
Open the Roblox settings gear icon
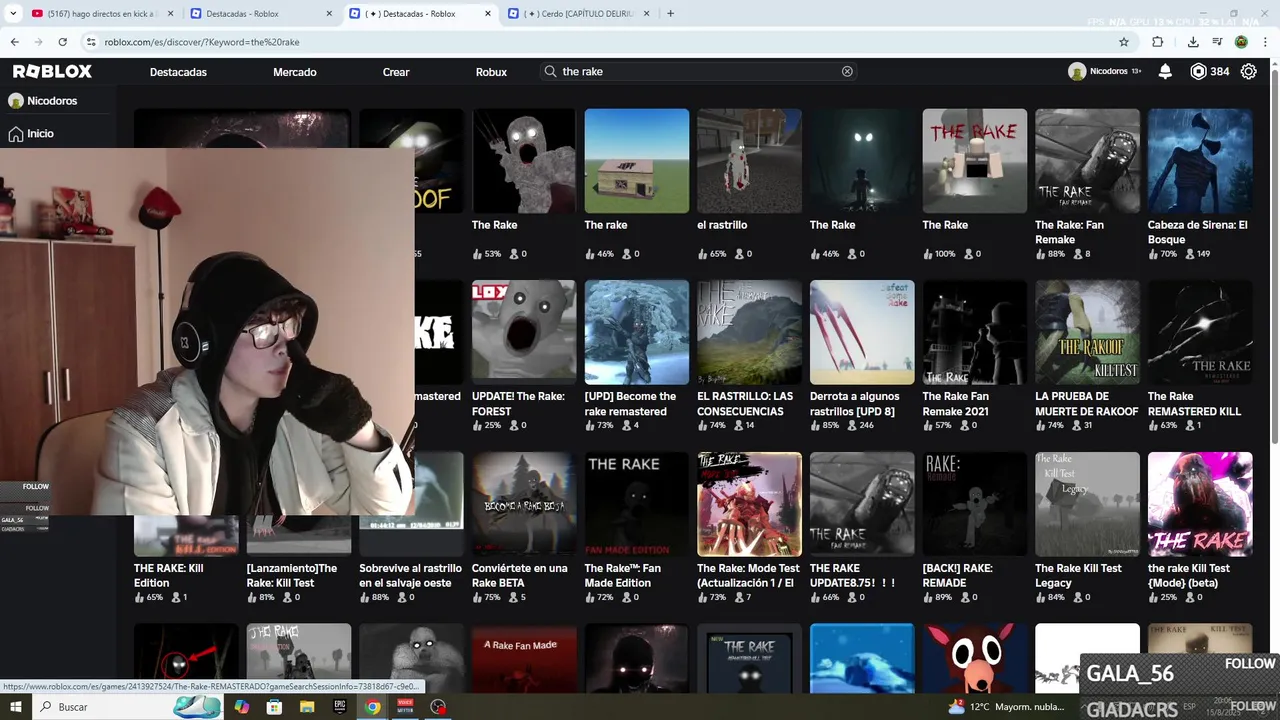click(x=1248, y=71)
